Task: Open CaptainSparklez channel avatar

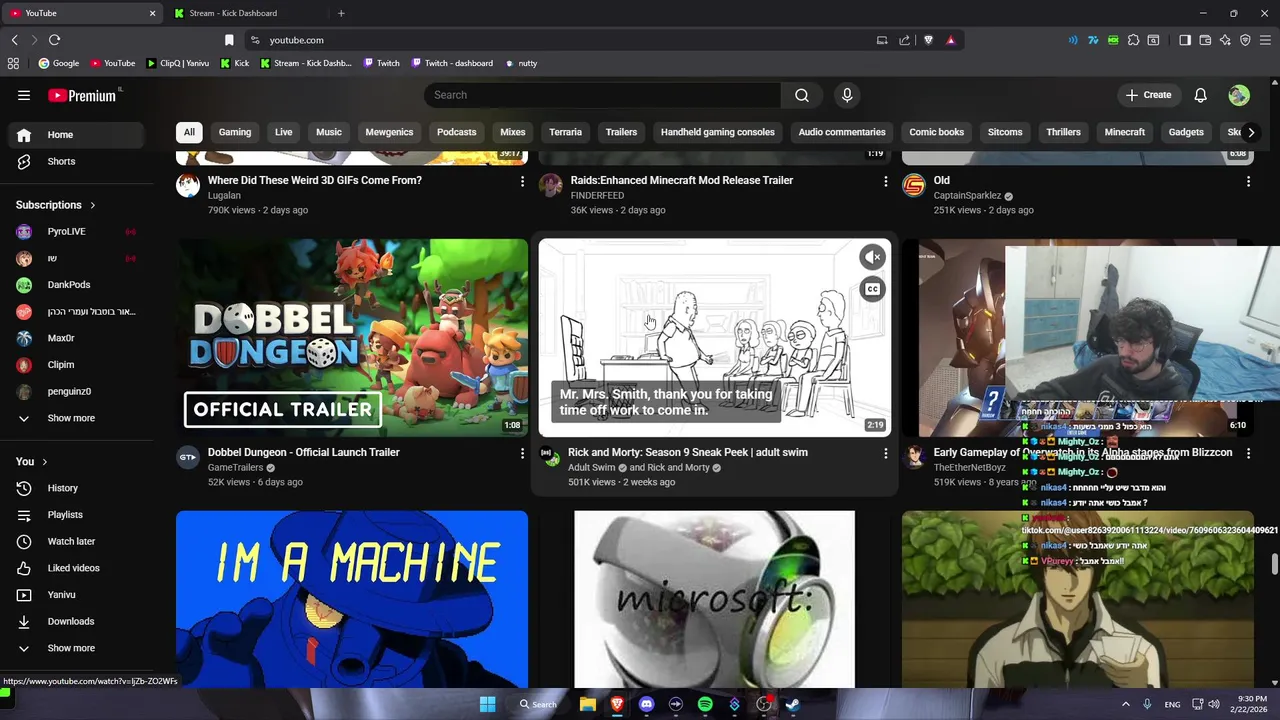Action: (x=914, y=186)
